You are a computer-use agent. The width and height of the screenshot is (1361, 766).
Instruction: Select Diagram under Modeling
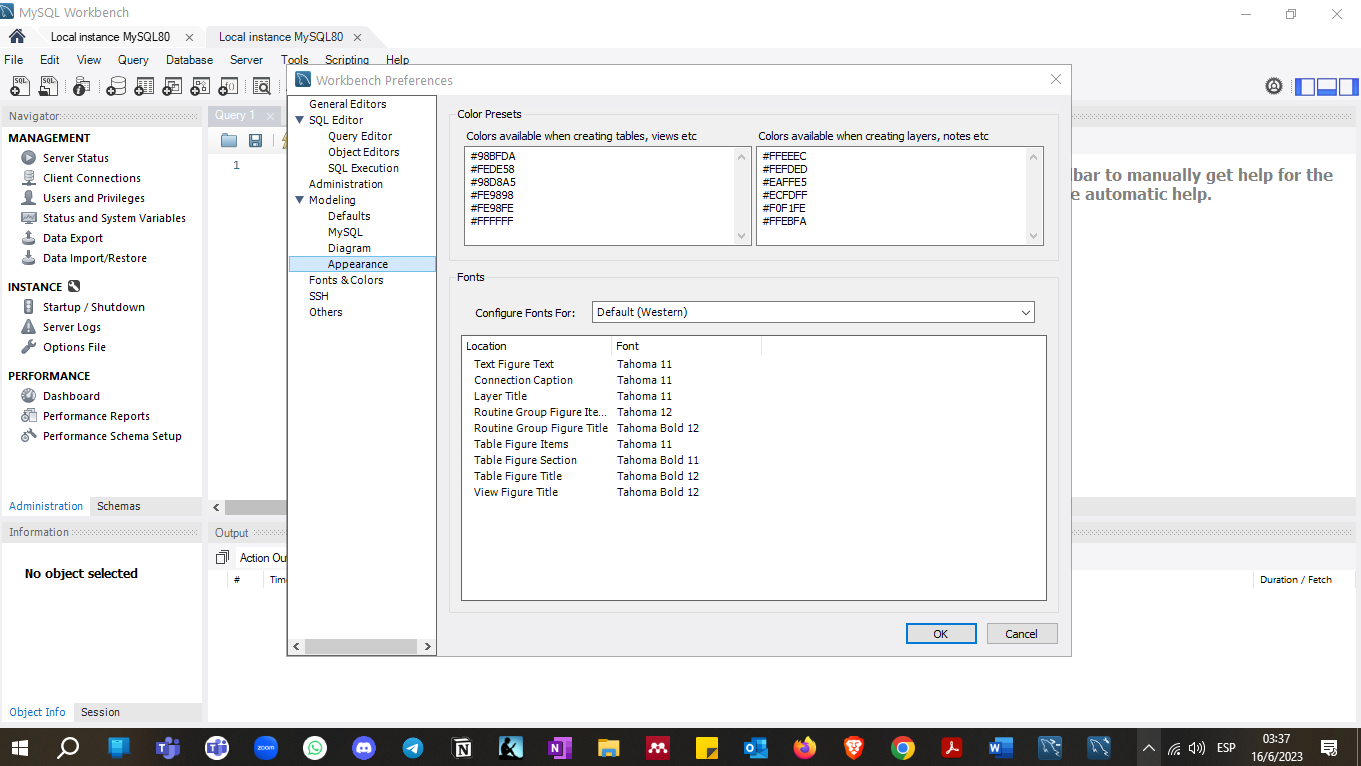(349, 248)
